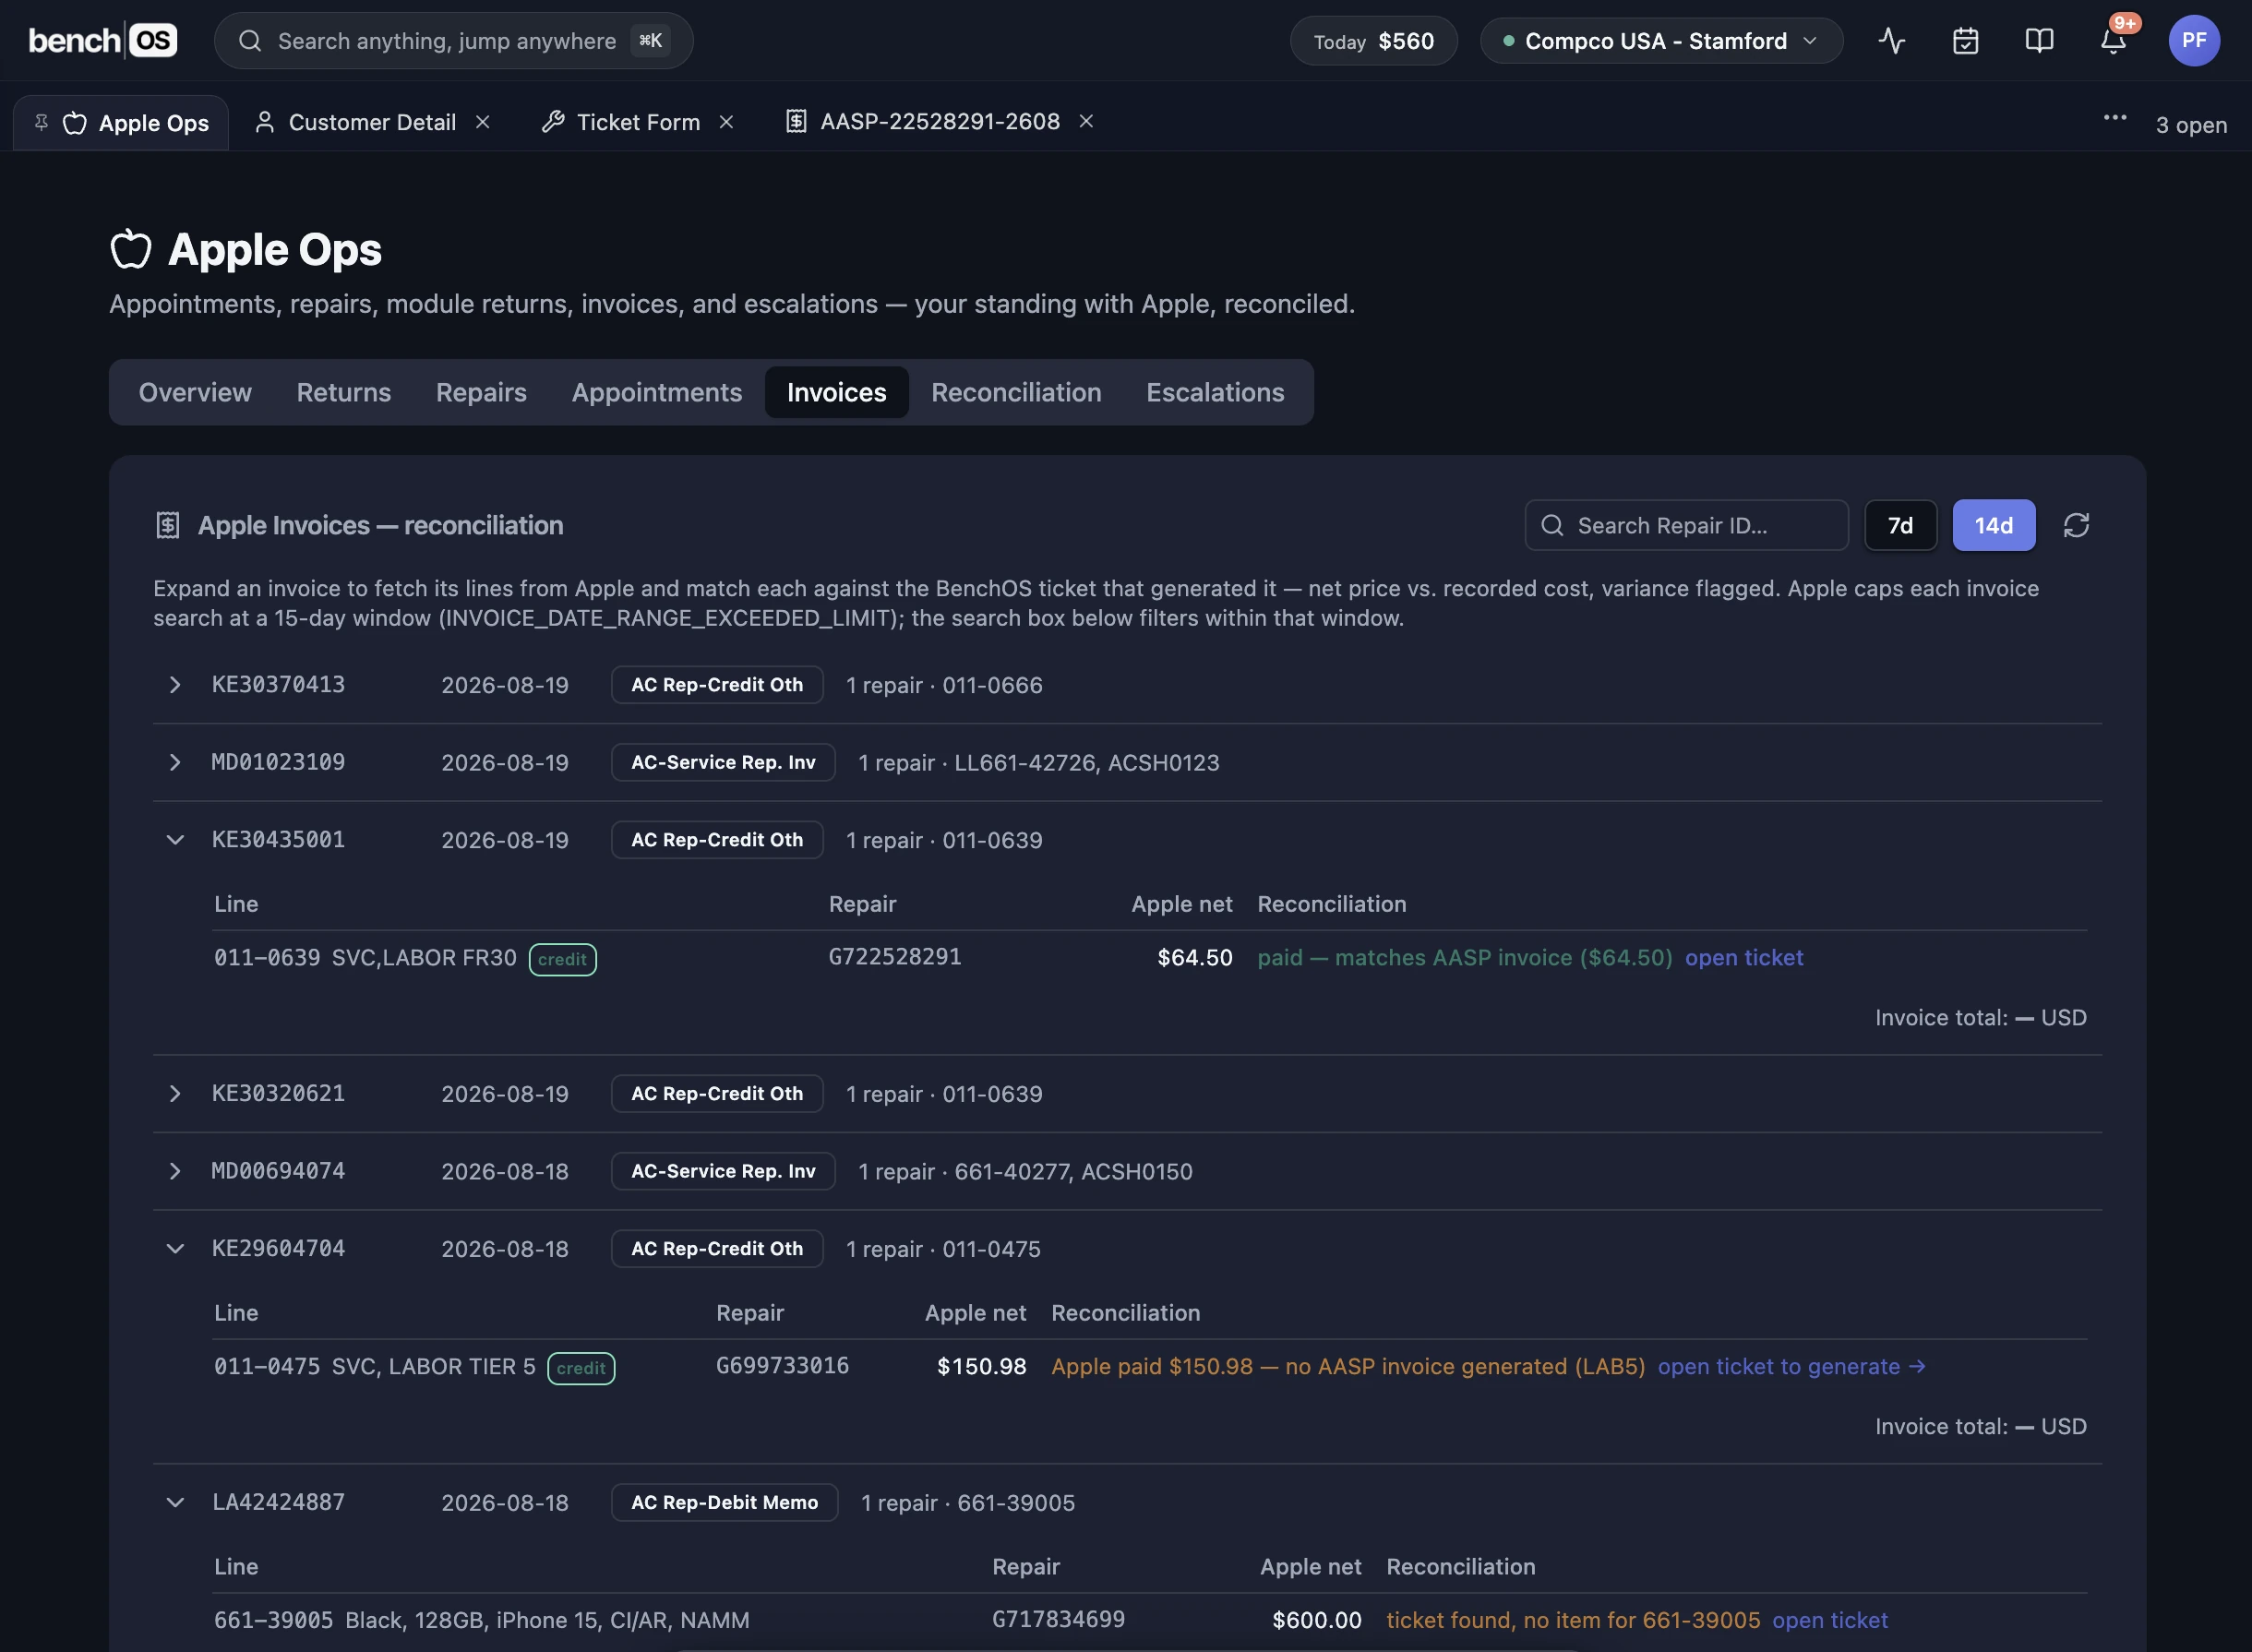Open the notifications bell
Screen dimensions: 2252x1652
2113,41
